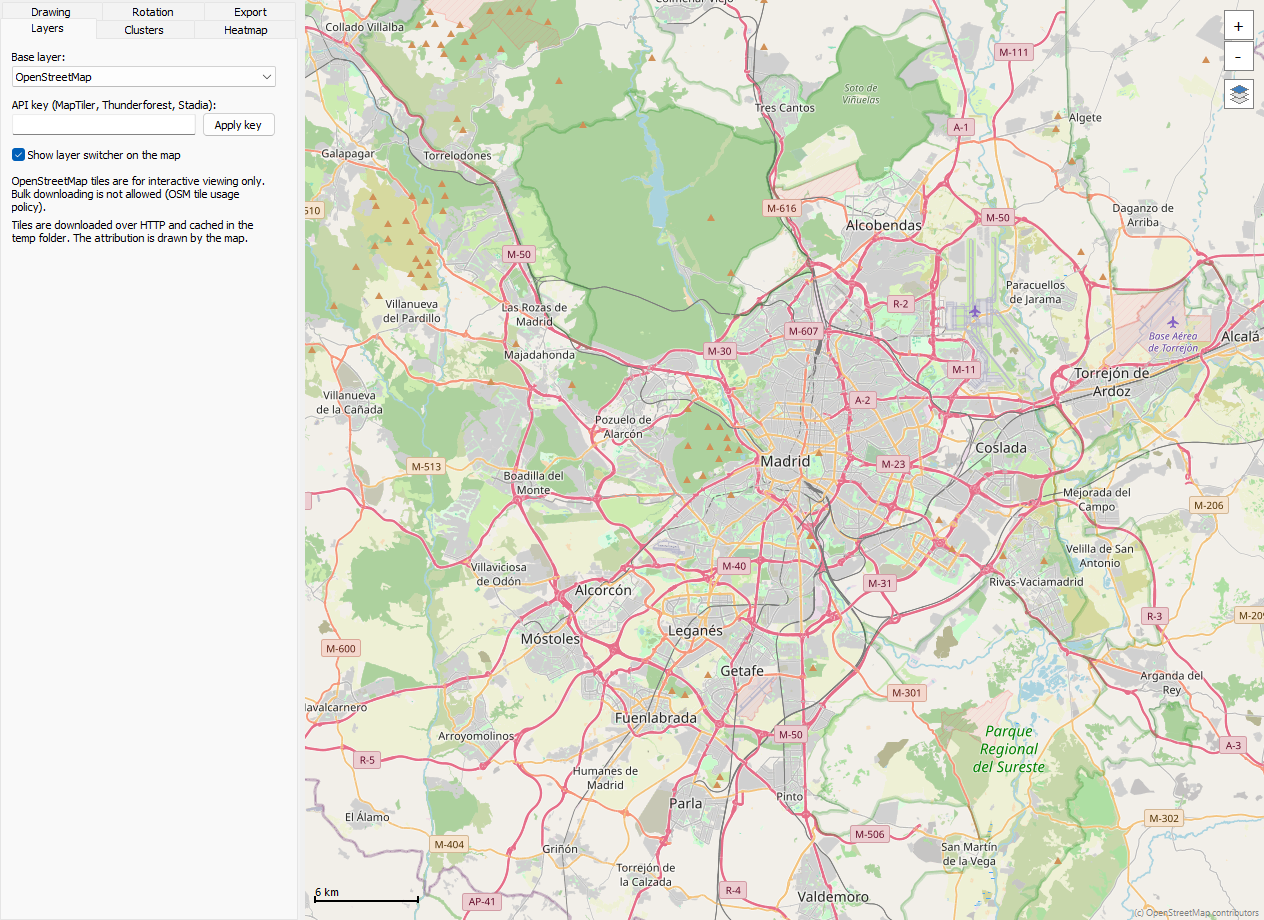Click the Base Aérea de Torrejón plane icon
This screenshot has width=1264, height=920.
coord(1172,322)
